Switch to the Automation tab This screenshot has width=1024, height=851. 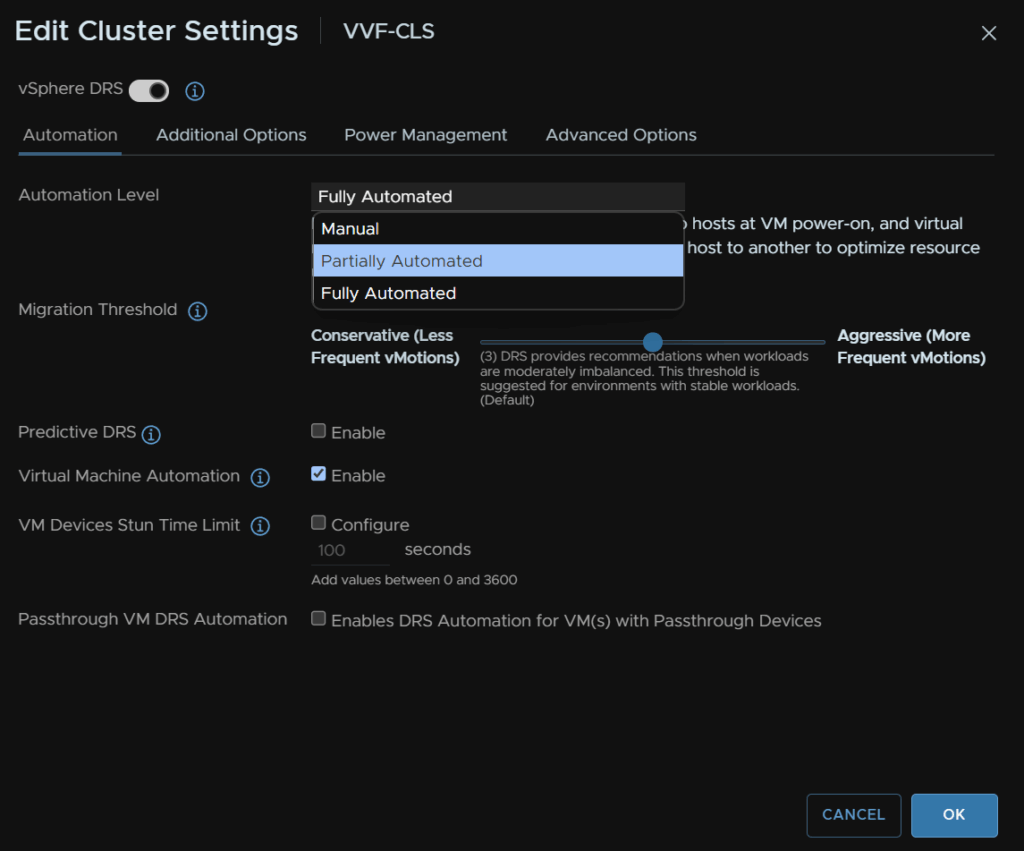(x=71, y=135)
